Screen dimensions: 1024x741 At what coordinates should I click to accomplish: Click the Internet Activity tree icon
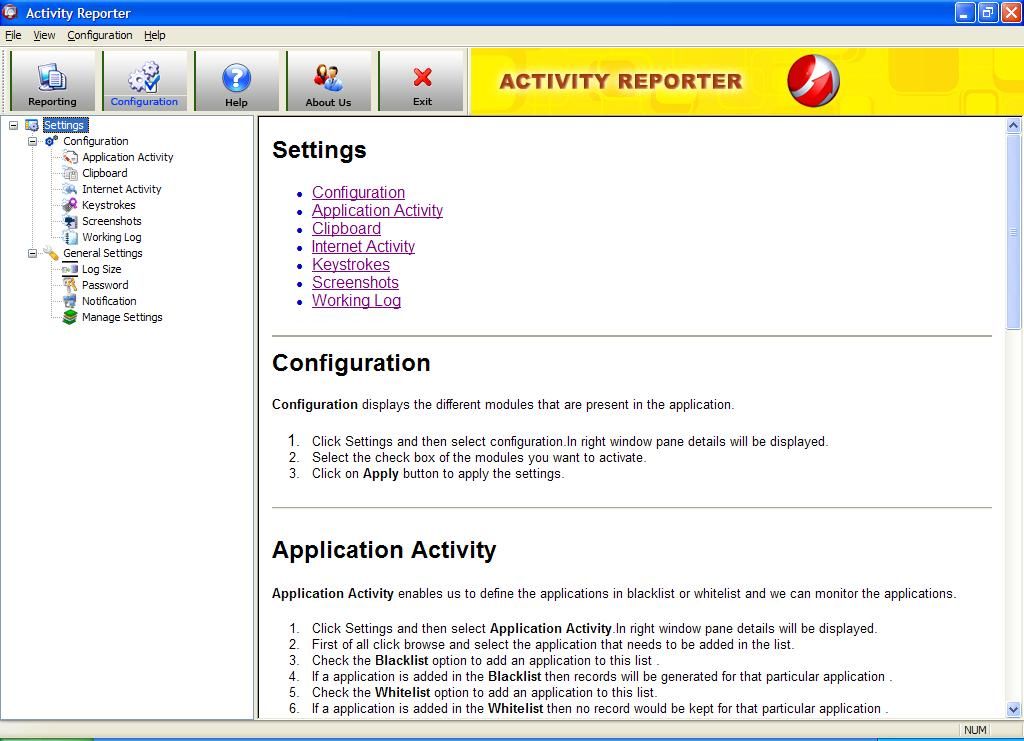point(70,189)
